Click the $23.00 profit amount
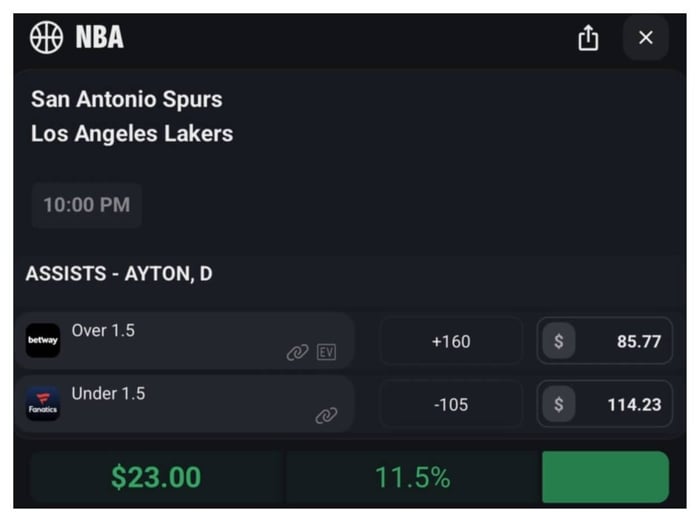 pos(156,477)
